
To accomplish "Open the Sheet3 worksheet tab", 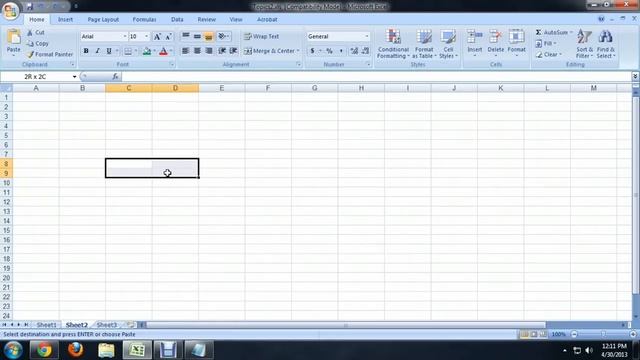I will click(107, 325).
